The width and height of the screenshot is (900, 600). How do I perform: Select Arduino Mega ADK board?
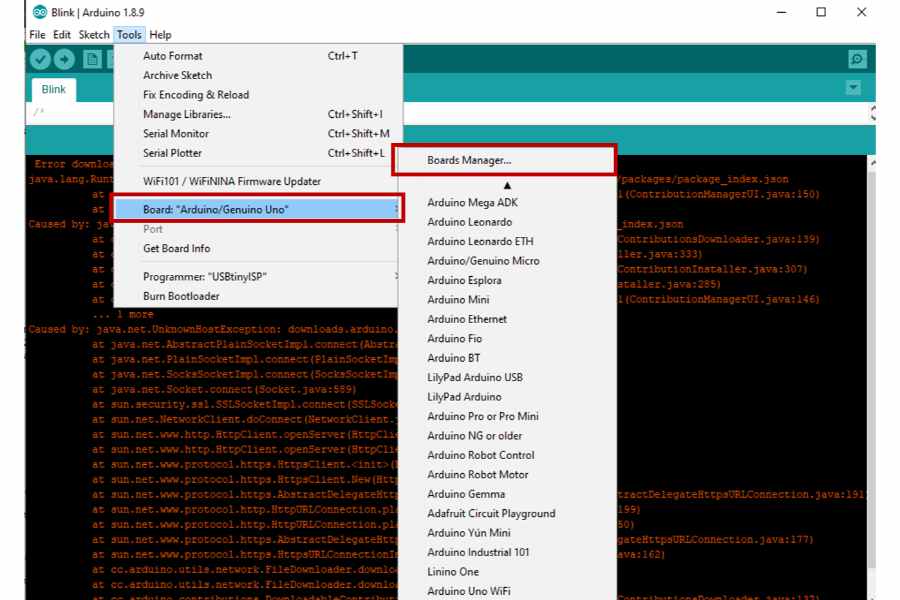pos(507,203)
